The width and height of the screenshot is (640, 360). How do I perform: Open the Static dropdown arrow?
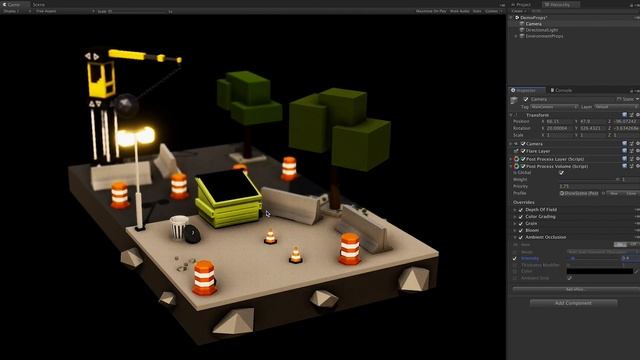point(637,99)
